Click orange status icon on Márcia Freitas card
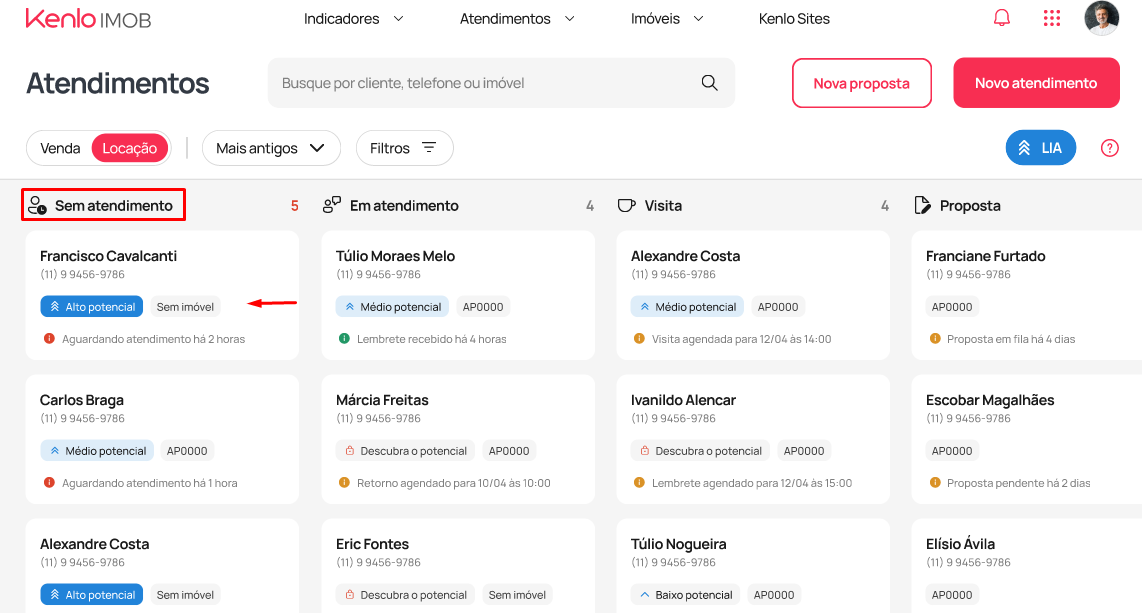Screen dimensions: 1142x613 point(344,483)
